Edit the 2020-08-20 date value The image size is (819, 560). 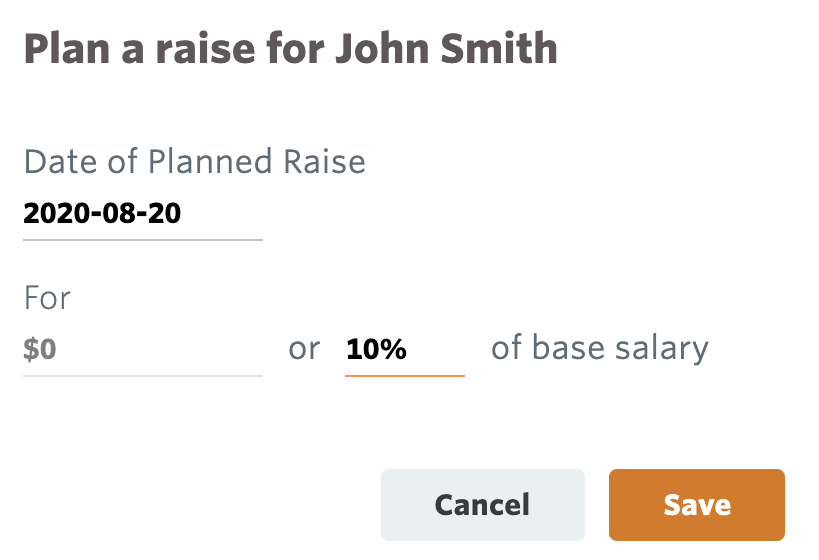102,213
